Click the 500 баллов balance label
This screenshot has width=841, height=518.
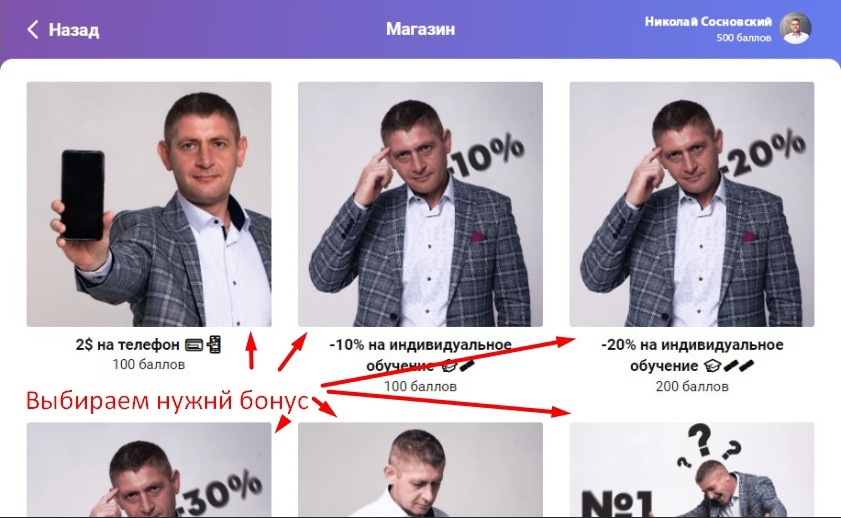pyautogui.click(x=744, y=38)
